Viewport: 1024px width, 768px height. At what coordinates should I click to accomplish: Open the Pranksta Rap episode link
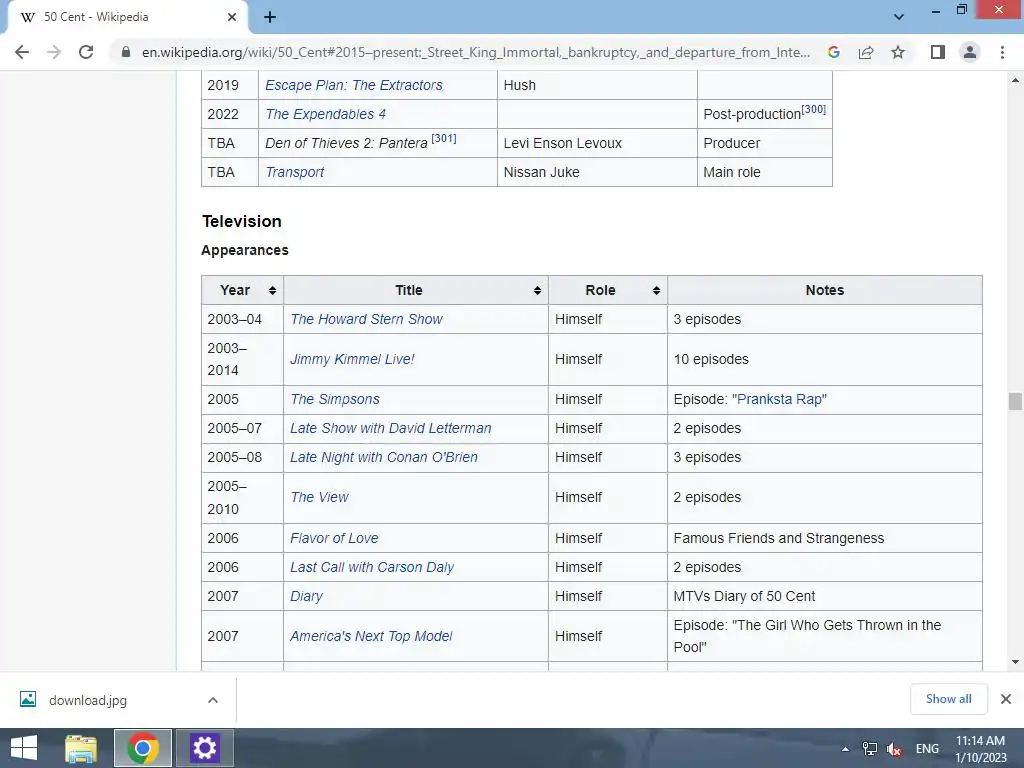pos(779,399)
